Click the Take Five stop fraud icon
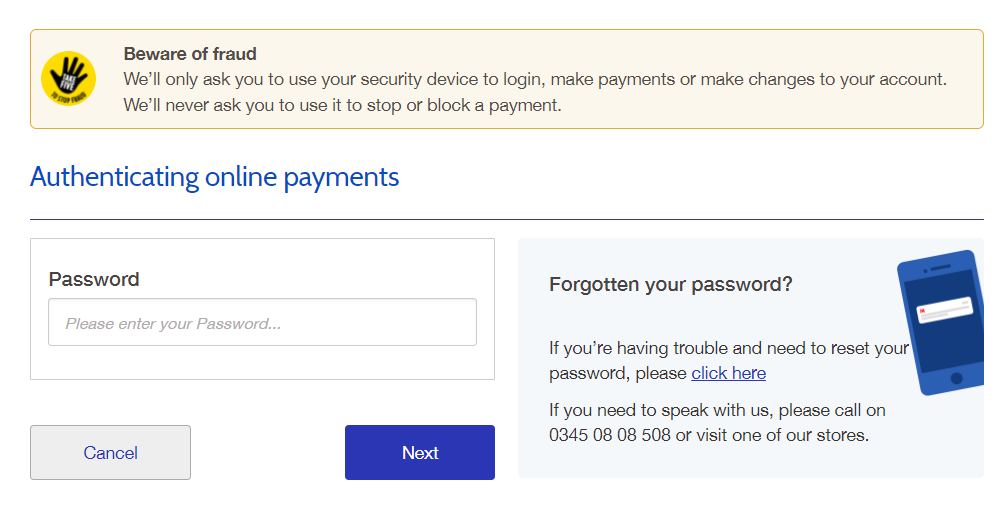 (x=68, y=78)
